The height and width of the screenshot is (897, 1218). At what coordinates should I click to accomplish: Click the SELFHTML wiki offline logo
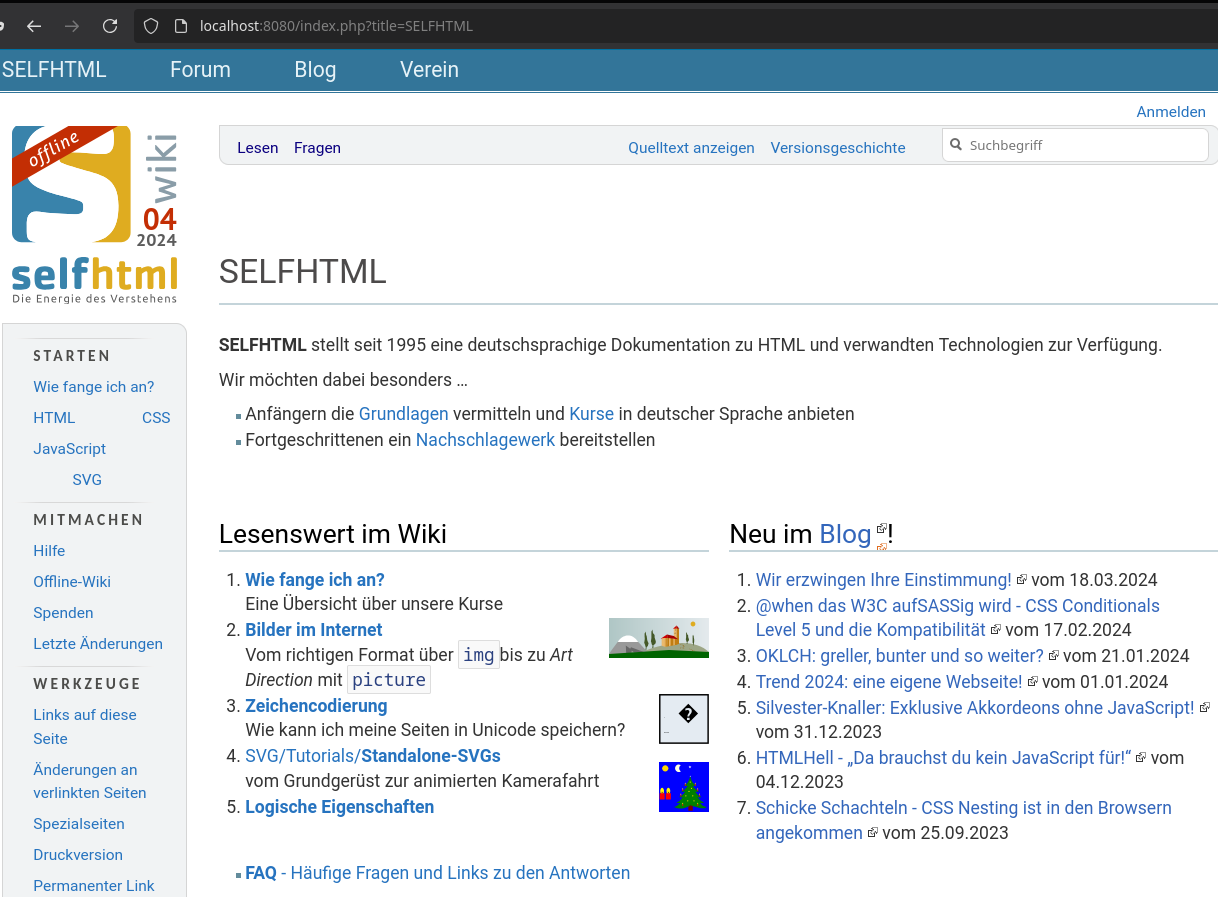pyautogui.click(x=95, y=214)
